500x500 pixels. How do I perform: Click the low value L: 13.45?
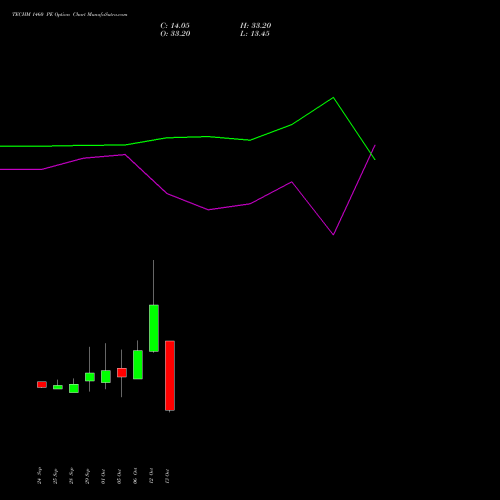pyautogui.click(x=255, y=34)
